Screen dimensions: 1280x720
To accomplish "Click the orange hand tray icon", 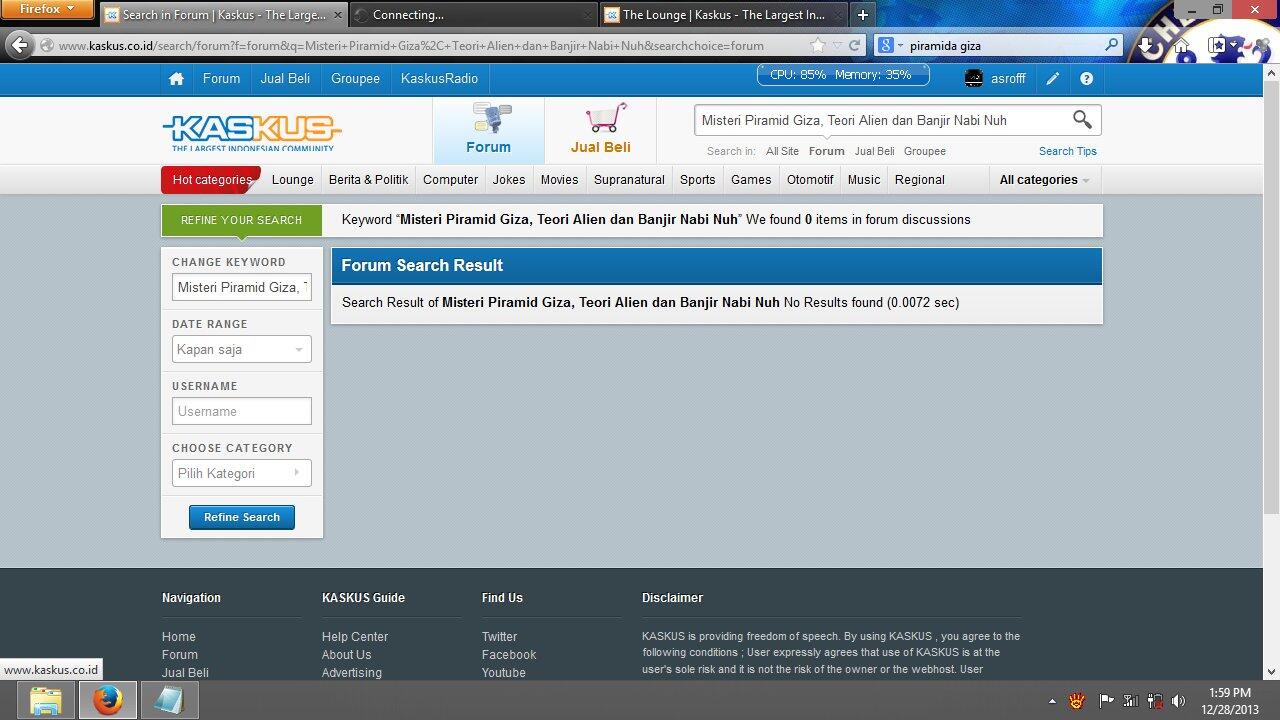I will [x=1079, y=701].
